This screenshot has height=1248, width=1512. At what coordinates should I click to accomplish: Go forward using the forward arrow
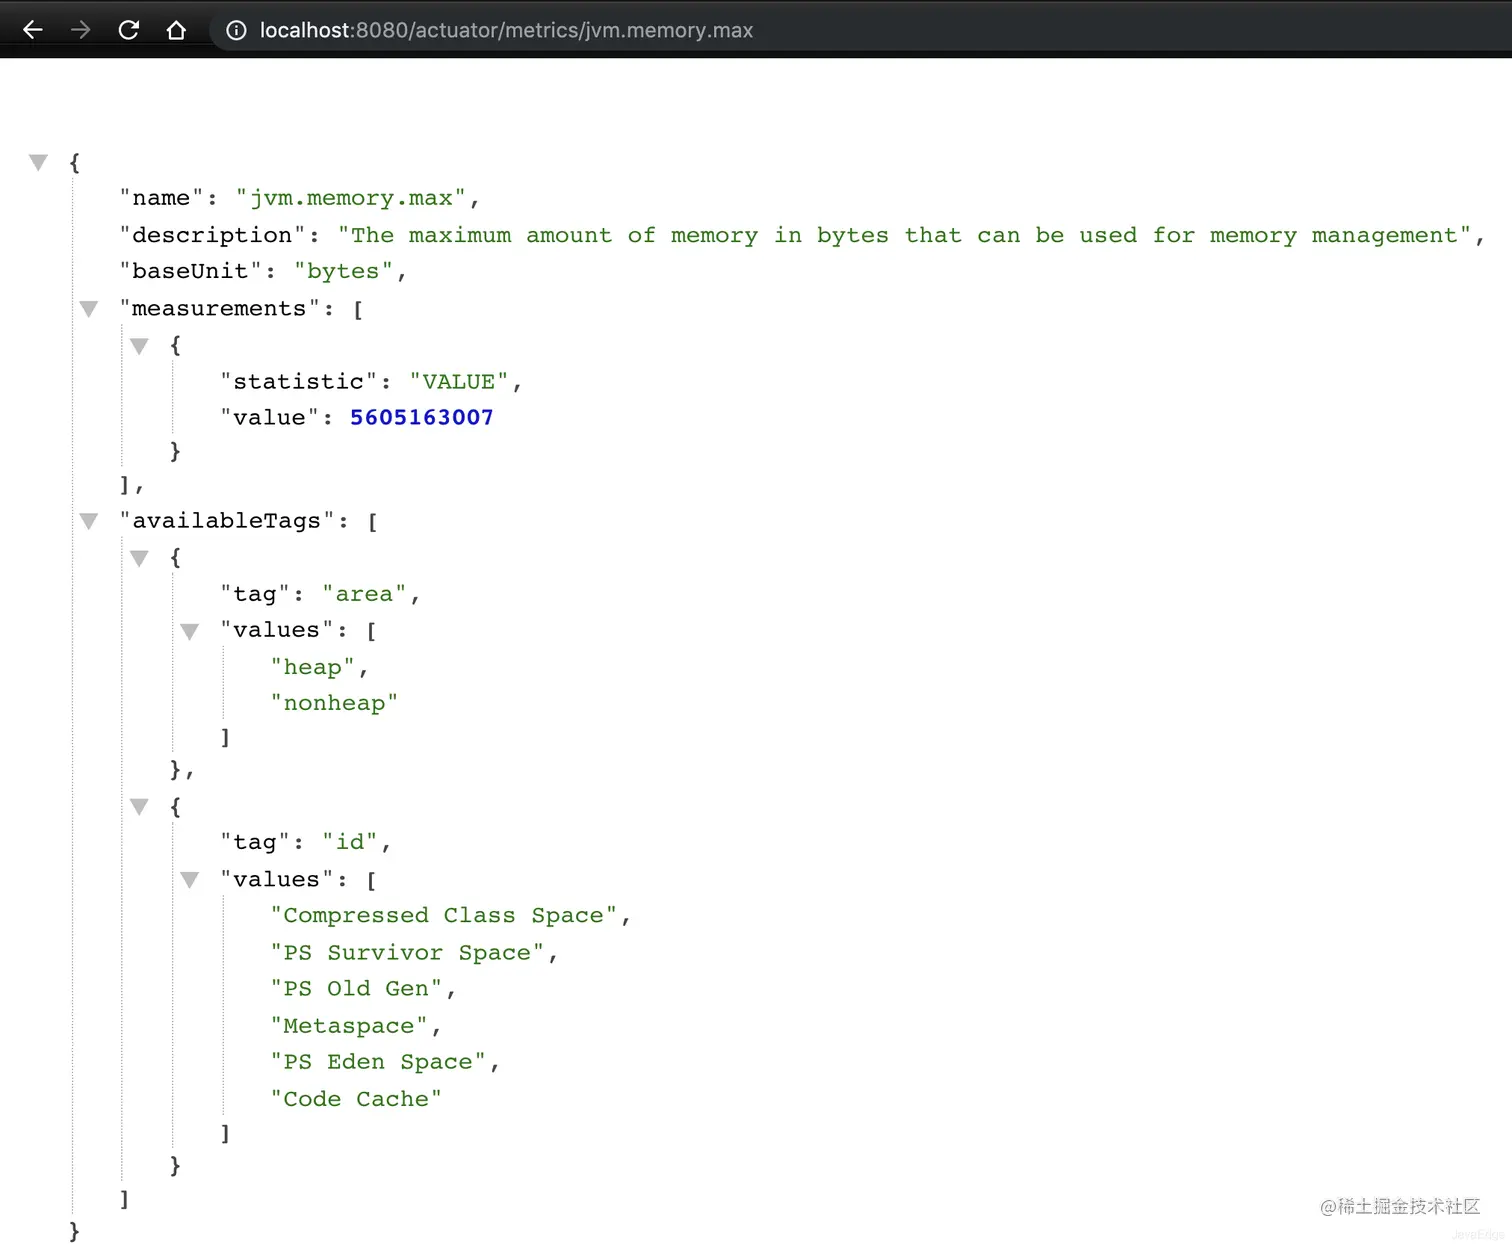(x=80, y=30)
